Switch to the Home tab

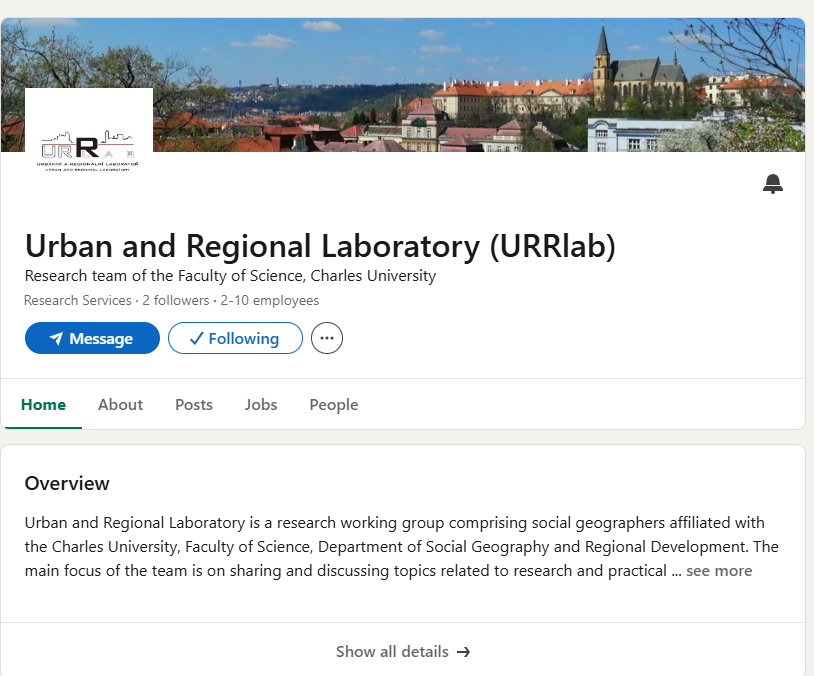point(43,404)
